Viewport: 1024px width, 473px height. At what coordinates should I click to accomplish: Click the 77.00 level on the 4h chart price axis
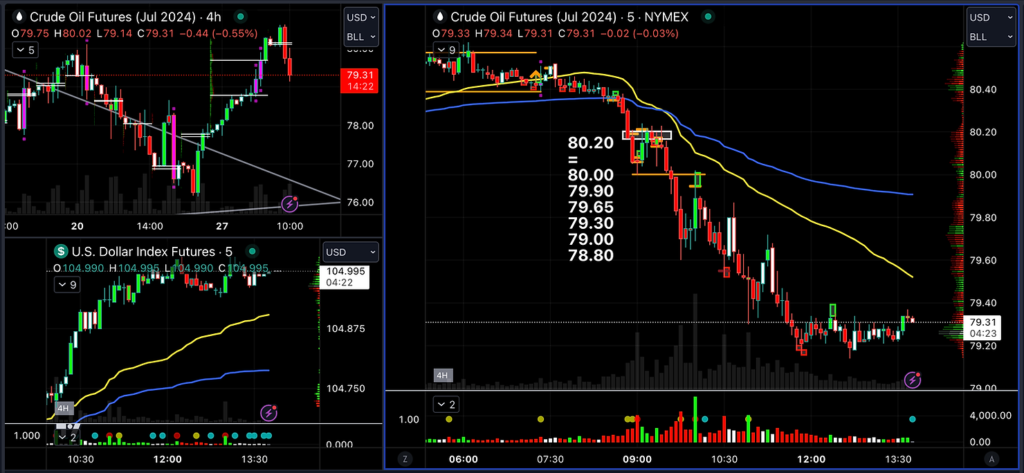[359, 164]
